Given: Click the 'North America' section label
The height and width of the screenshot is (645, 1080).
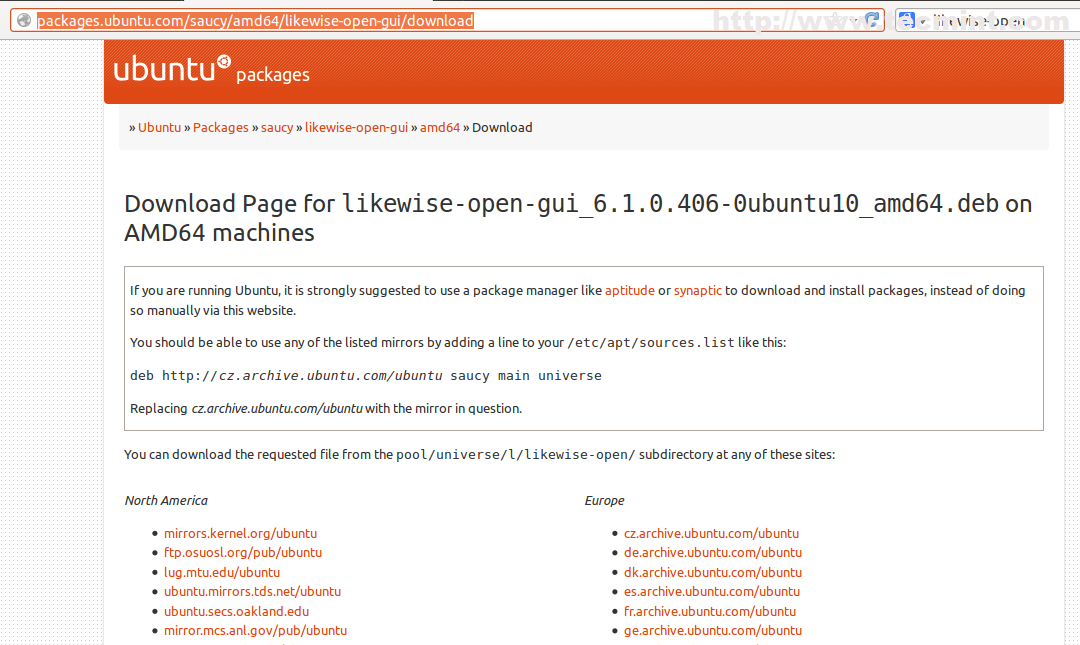Looking at the screenshot, I should coord(166,501).
